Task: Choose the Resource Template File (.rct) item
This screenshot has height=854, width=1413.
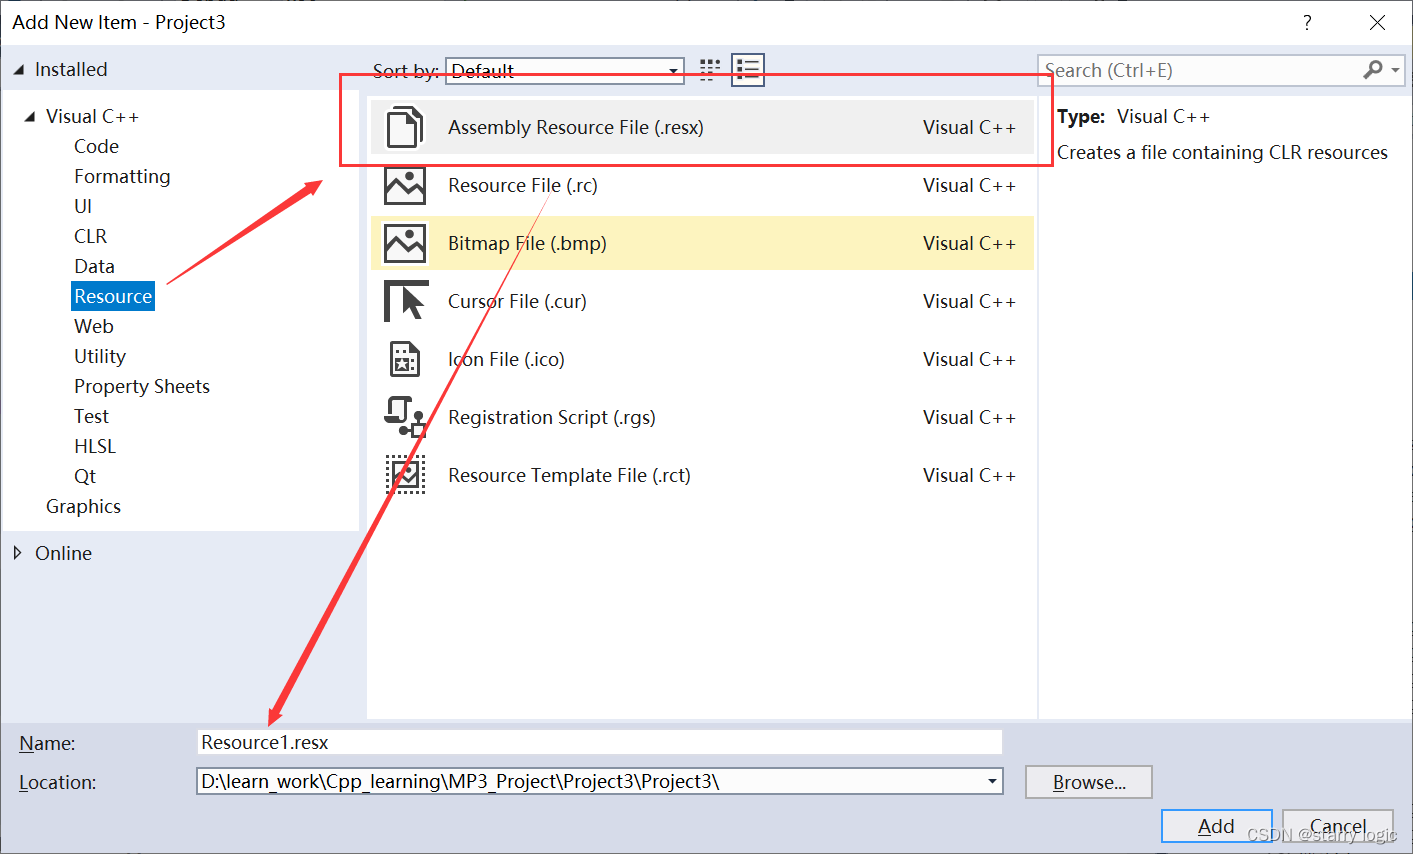Action: point(569,475)
